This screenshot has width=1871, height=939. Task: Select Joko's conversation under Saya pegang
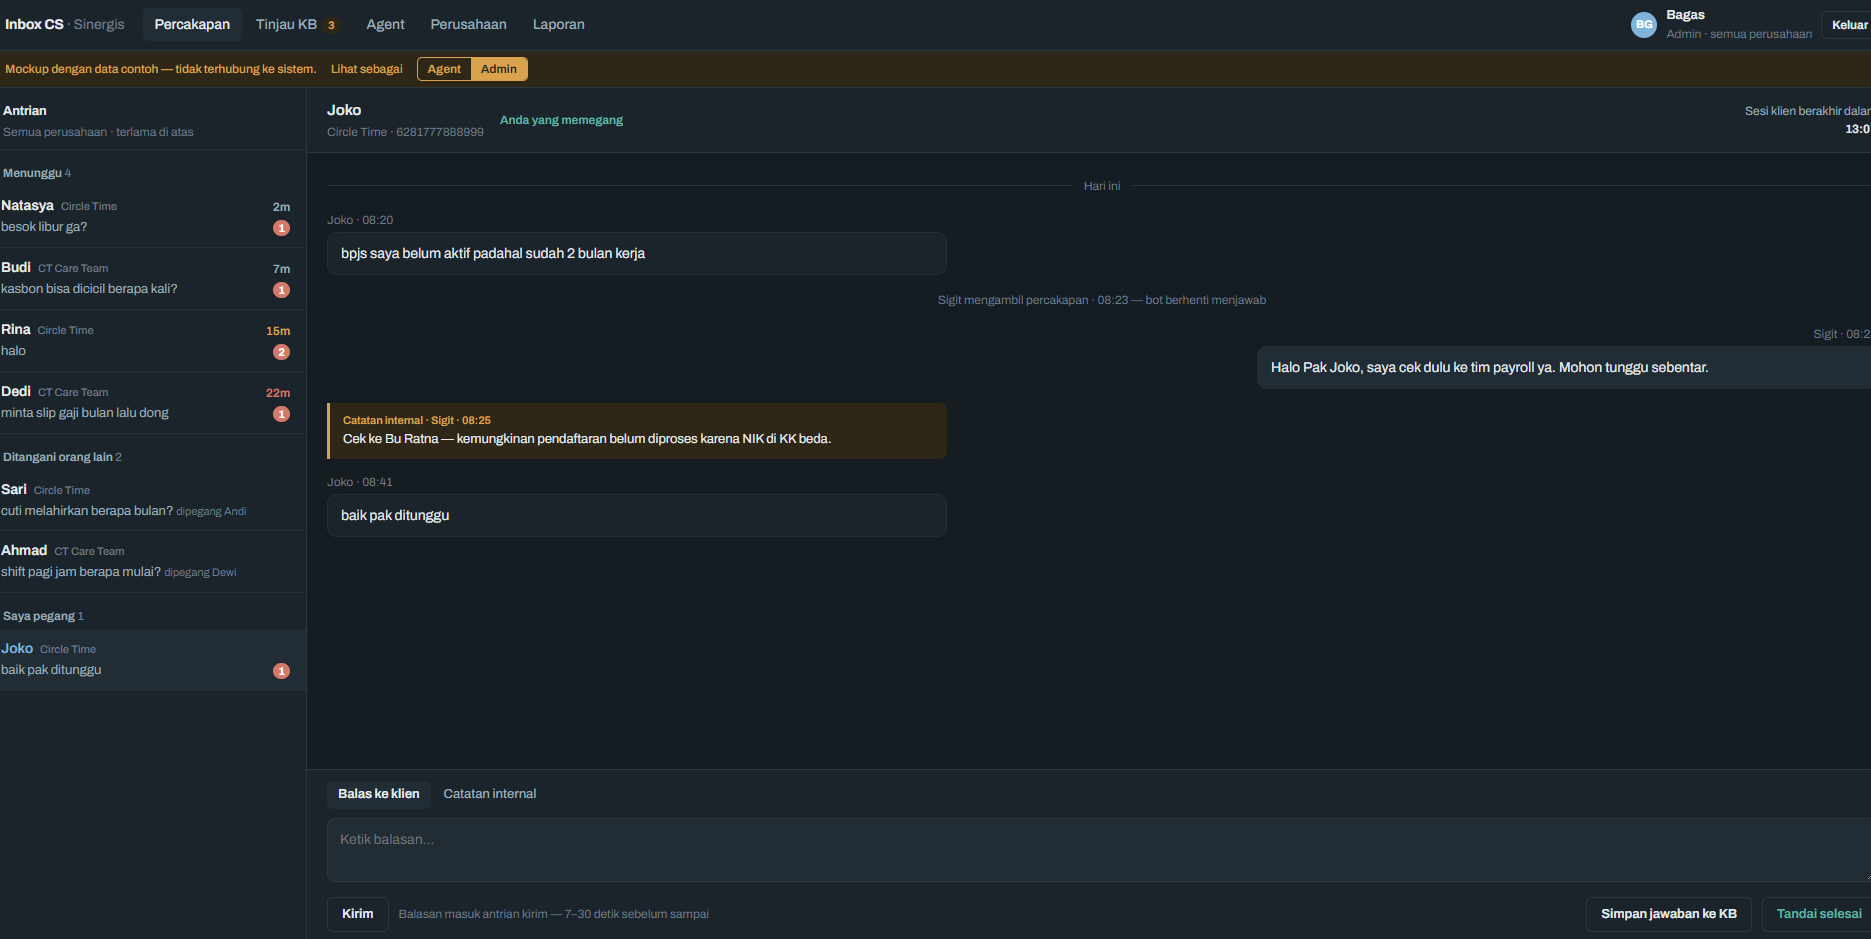(153, 660)
